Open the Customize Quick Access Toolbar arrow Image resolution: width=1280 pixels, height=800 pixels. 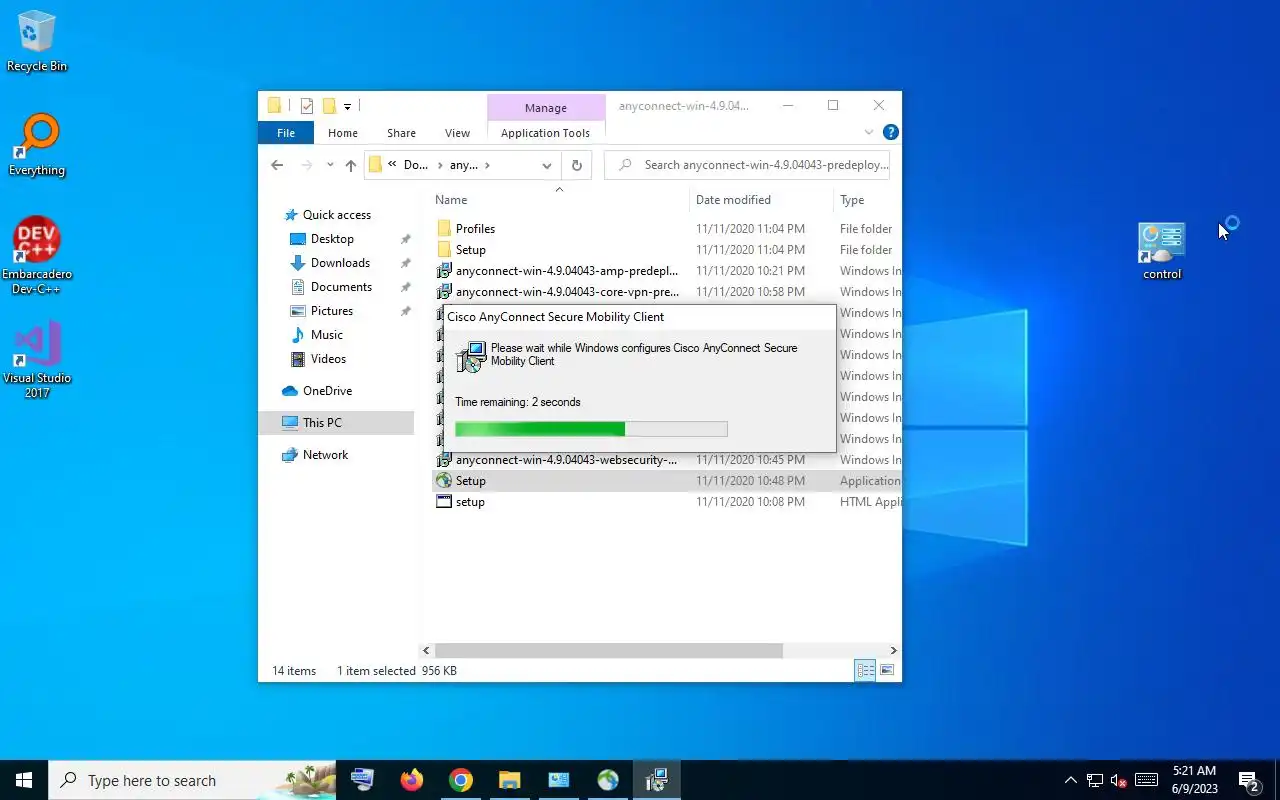coord(347,106)
